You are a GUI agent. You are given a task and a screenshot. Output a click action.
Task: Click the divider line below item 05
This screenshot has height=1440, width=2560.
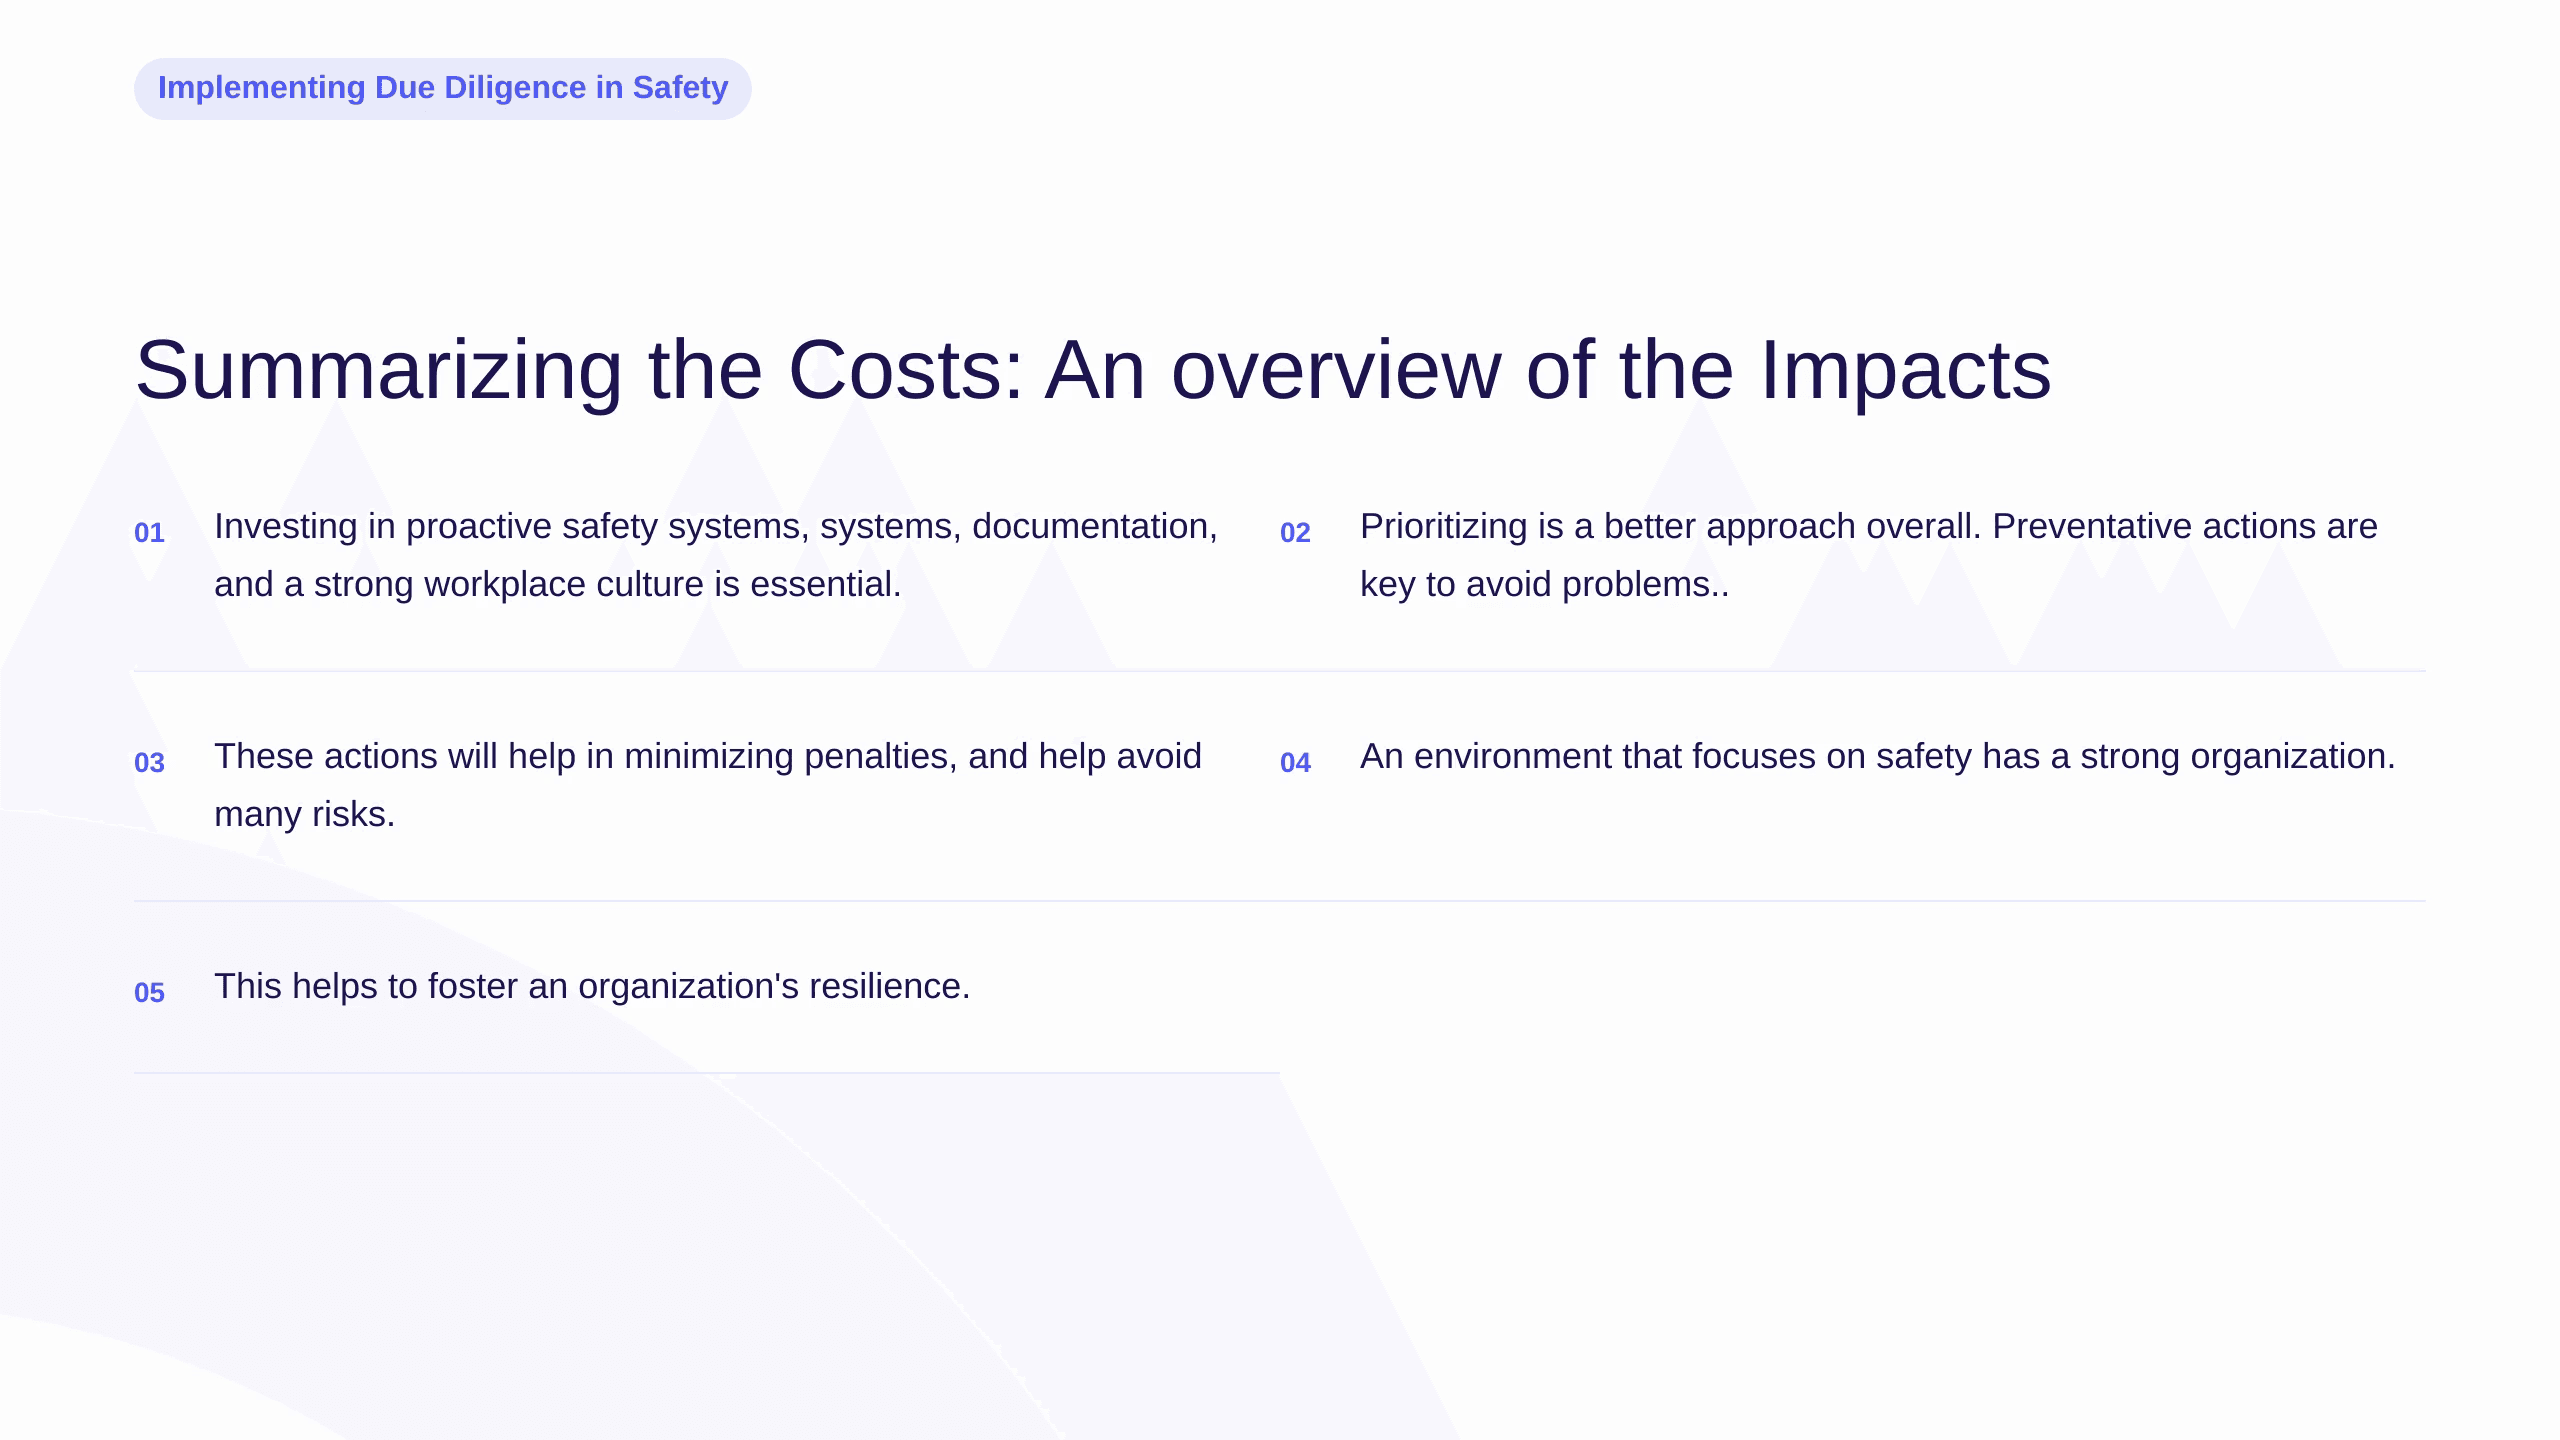(707, 1073)
